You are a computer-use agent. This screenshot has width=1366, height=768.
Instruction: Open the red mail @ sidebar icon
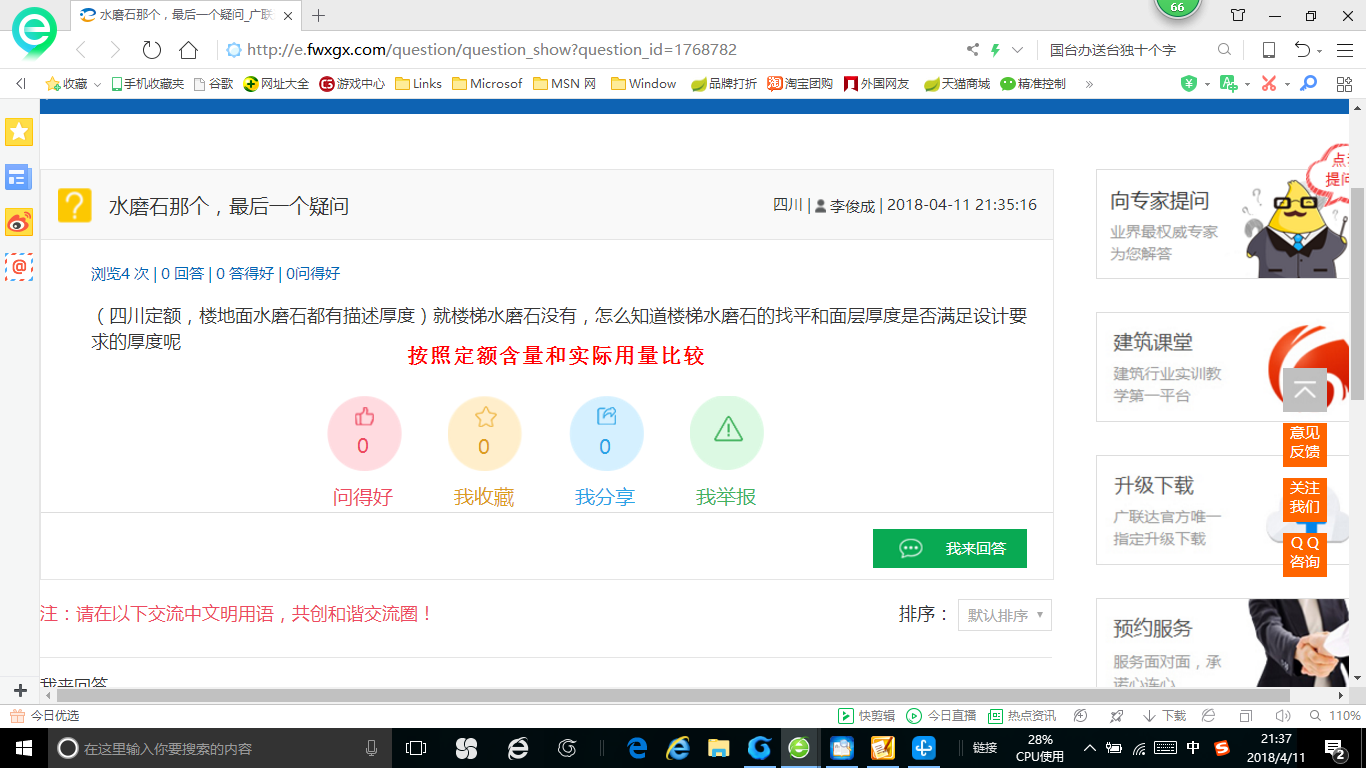[x=19, y=267]
